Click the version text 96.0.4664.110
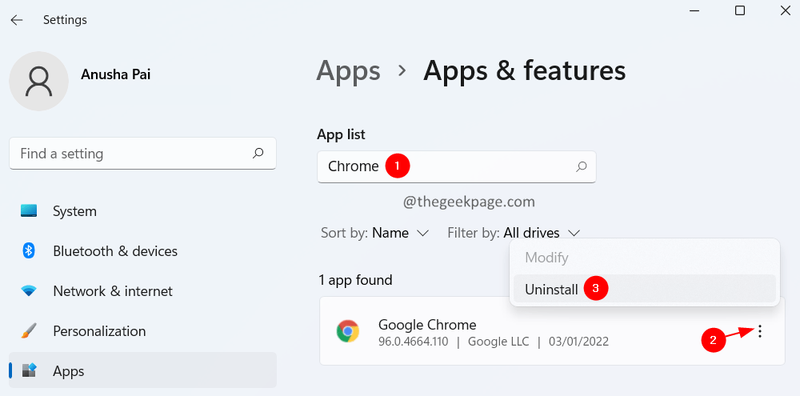This screenshot has height=396, width=800. pos(413,341)
